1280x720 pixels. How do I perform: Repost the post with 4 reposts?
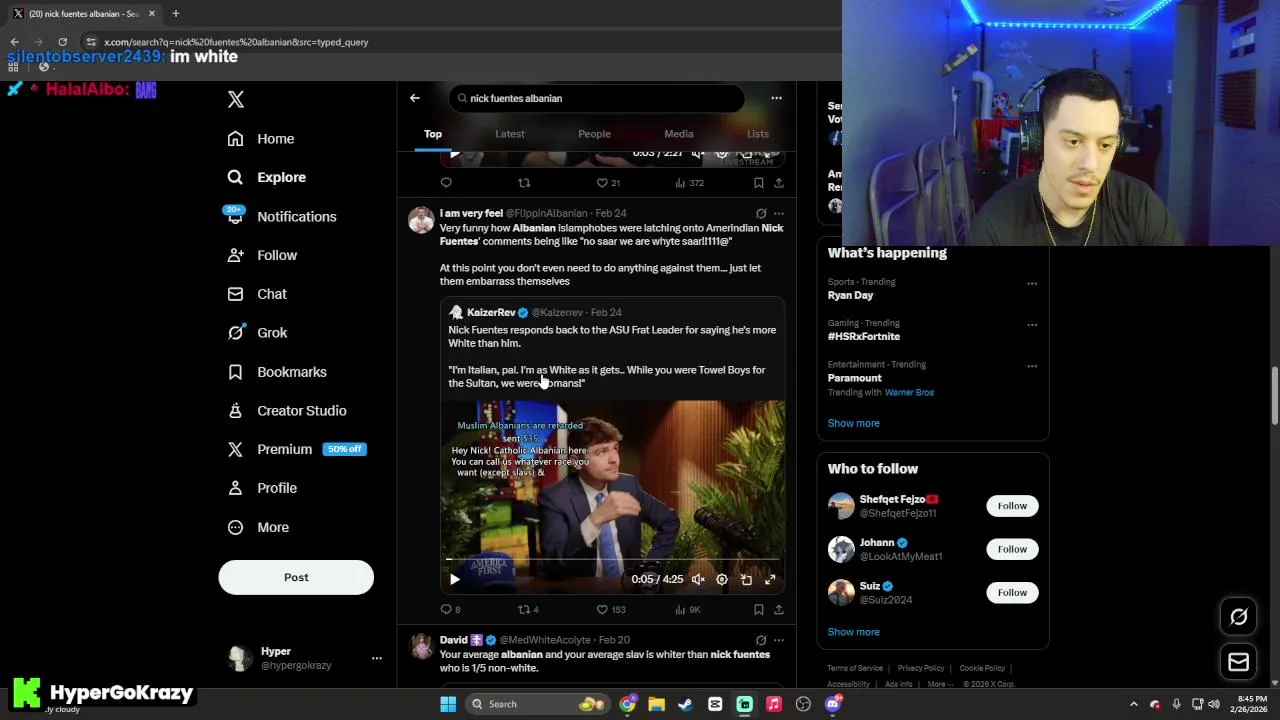point(528,609)
